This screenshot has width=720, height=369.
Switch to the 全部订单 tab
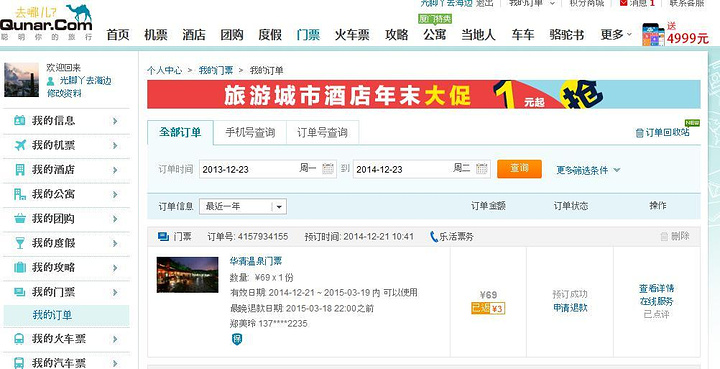180,133
